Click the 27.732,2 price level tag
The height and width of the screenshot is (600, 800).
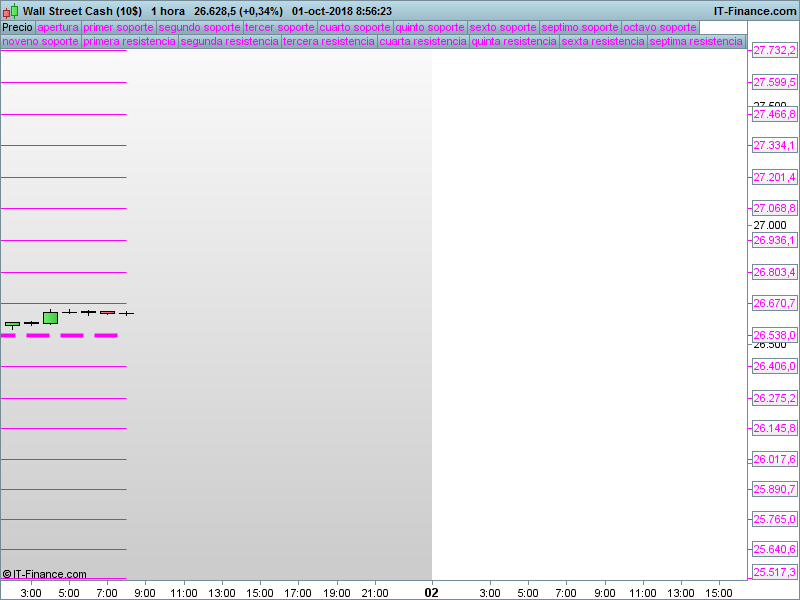(774, 50)
